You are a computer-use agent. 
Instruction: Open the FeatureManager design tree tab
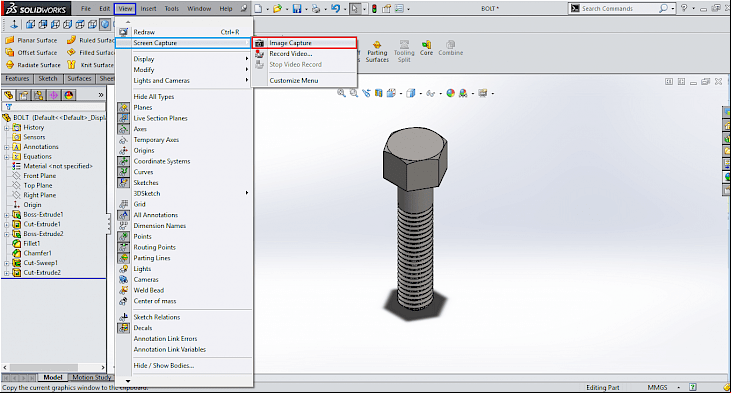[8, 95]
